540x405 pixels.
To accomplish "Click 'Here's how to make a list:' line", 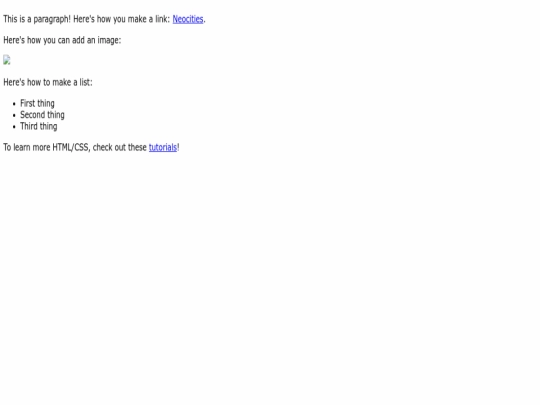I will [48, 82].
